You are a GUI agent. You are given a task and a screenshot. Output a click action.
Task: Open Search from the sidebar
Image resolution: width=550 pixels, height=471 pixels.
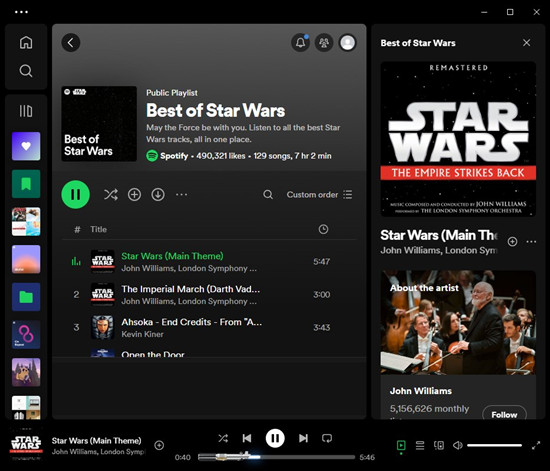[26, 71]
